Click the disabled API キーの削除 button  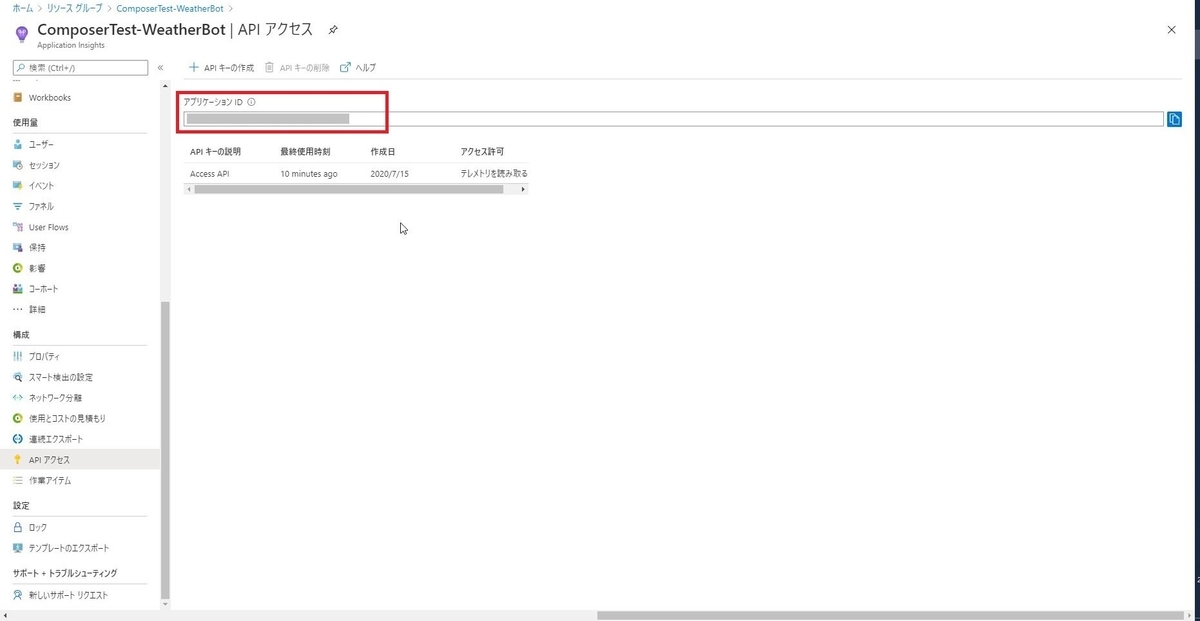(x=297, y=67)
